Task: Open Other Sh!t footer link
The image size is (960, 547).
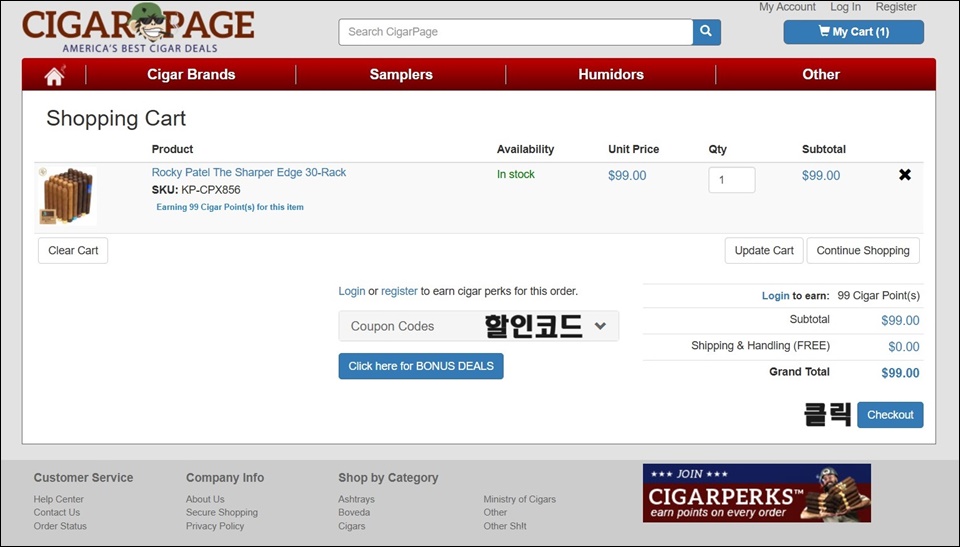Action: [505, 526]
